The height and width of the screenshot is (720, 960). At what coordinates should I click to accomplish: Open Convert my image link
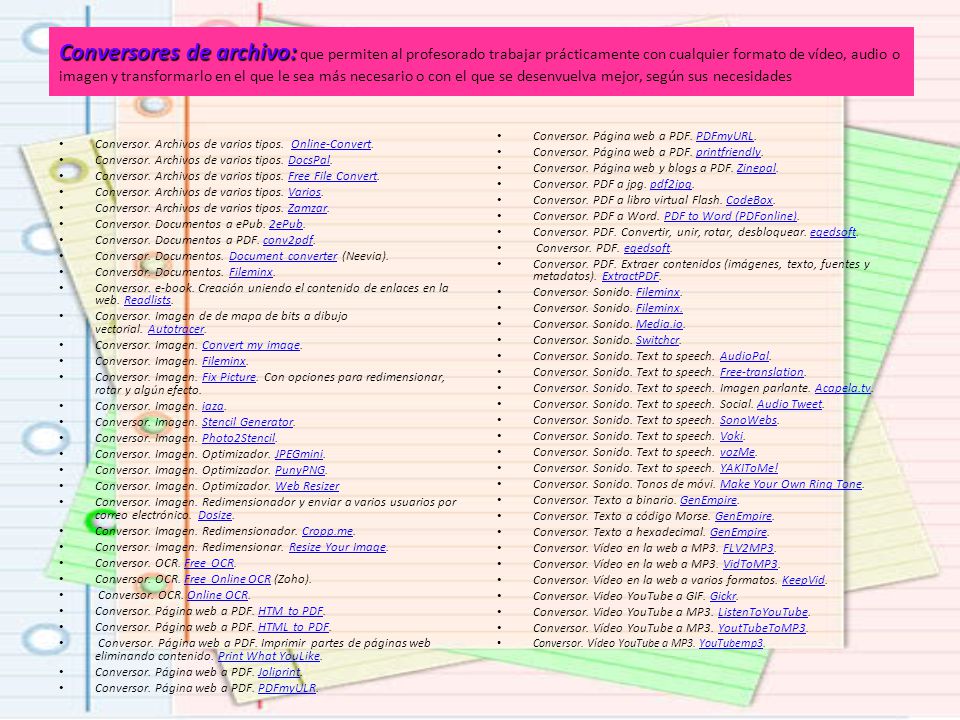[x=251, y=345]
